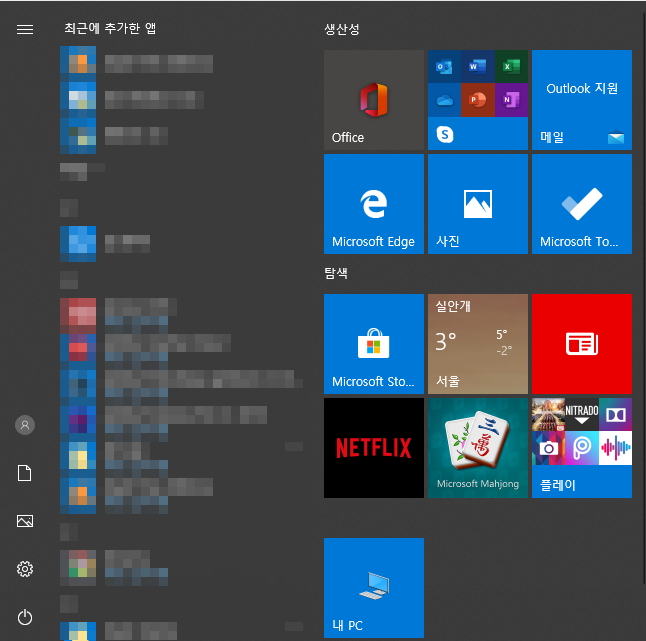
Task: Open the 사진 (Photos) tile
Action: (x=477, y=204)
